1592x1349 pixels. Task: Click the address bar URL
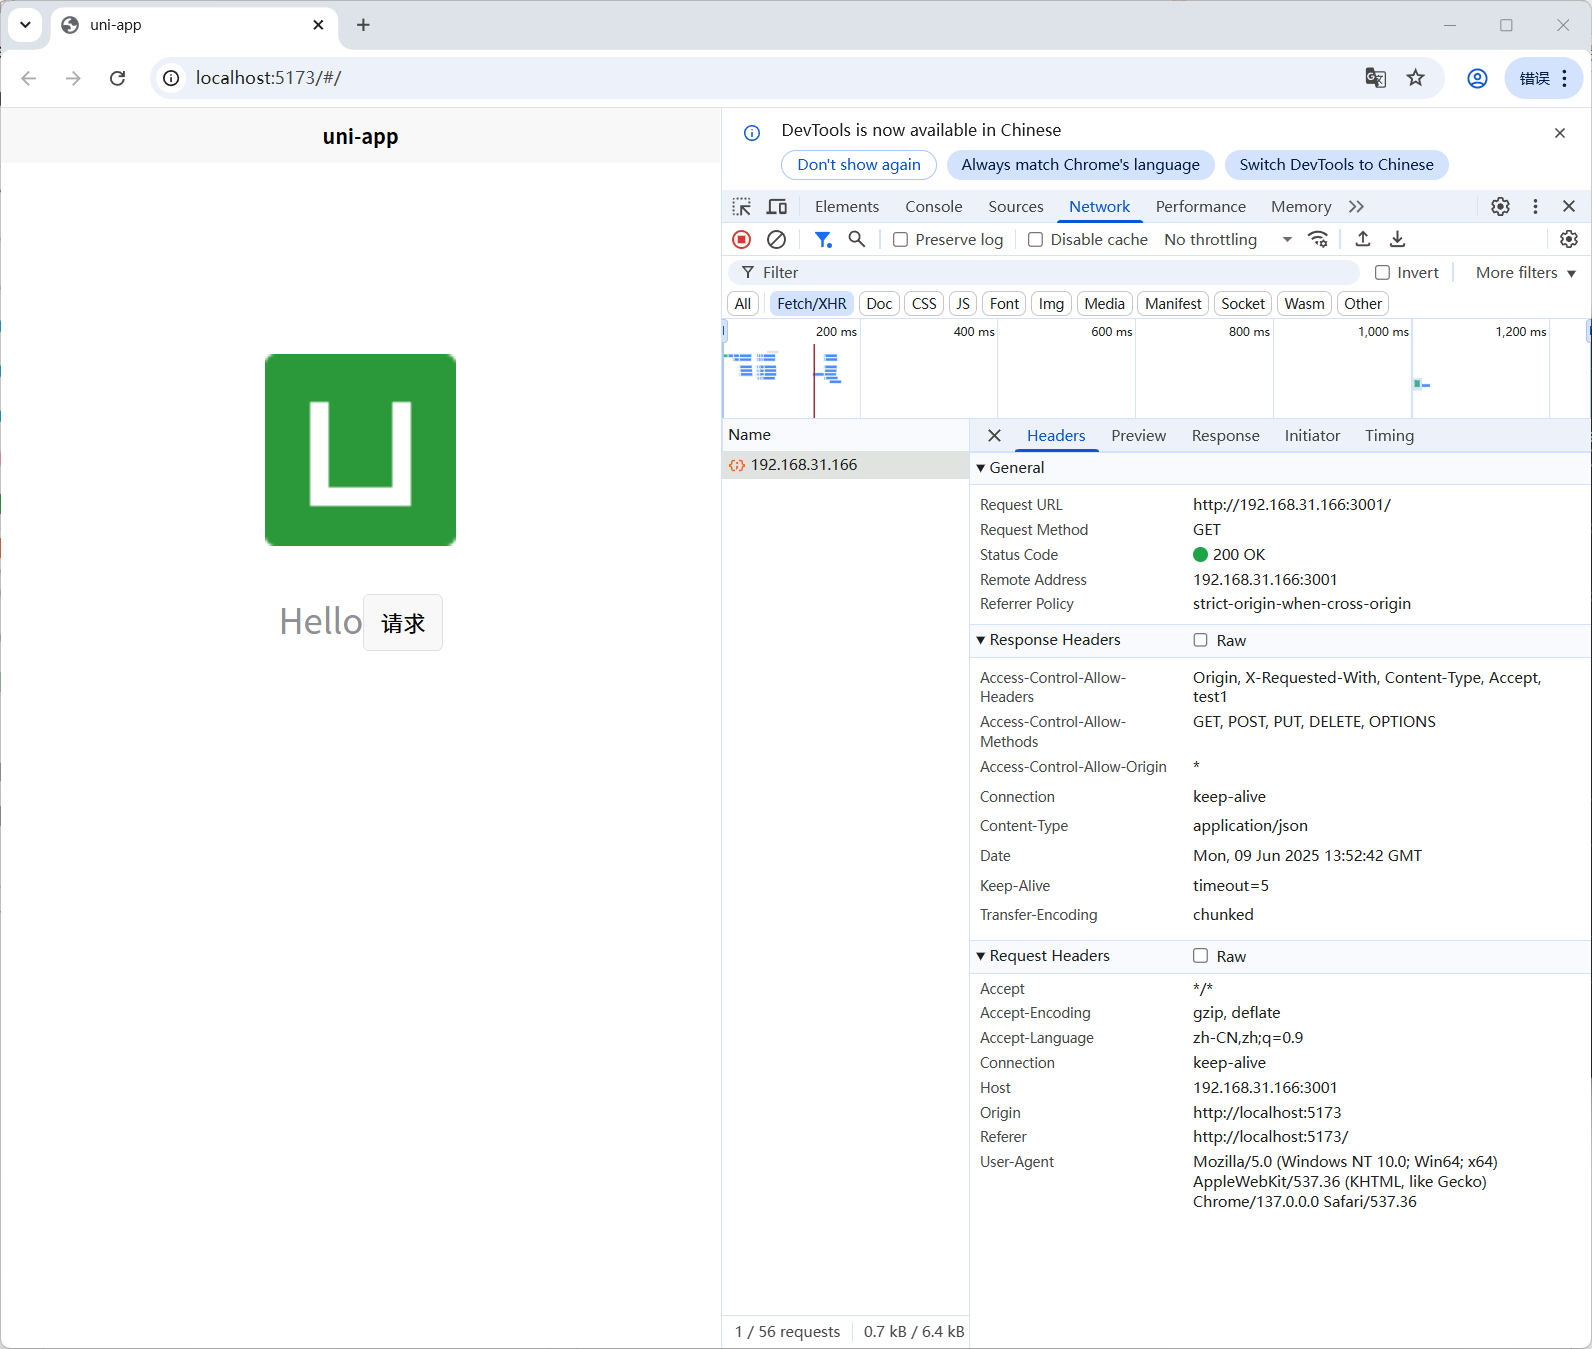coord(268,78)
